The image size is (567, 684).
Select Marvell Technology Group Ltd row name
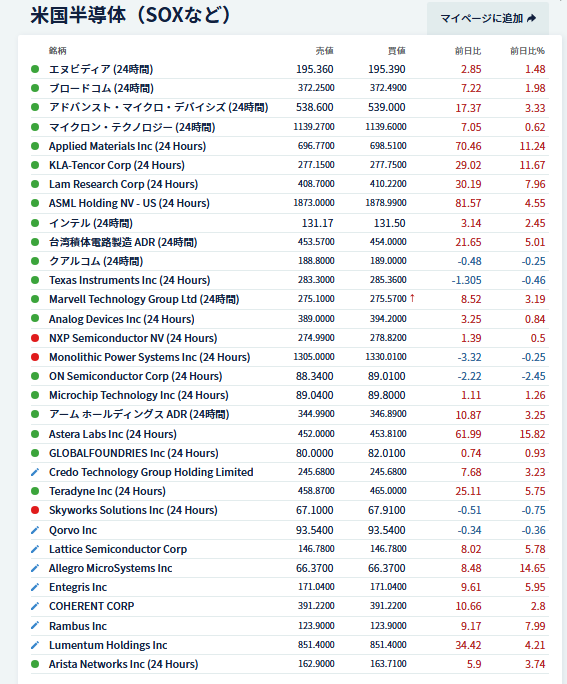(144, 299)
